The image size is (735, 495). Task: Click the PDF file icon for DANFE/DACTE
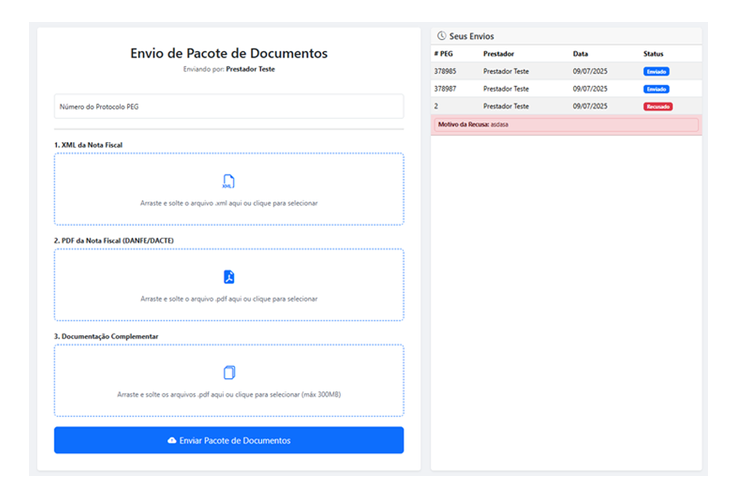pos(228,277)
